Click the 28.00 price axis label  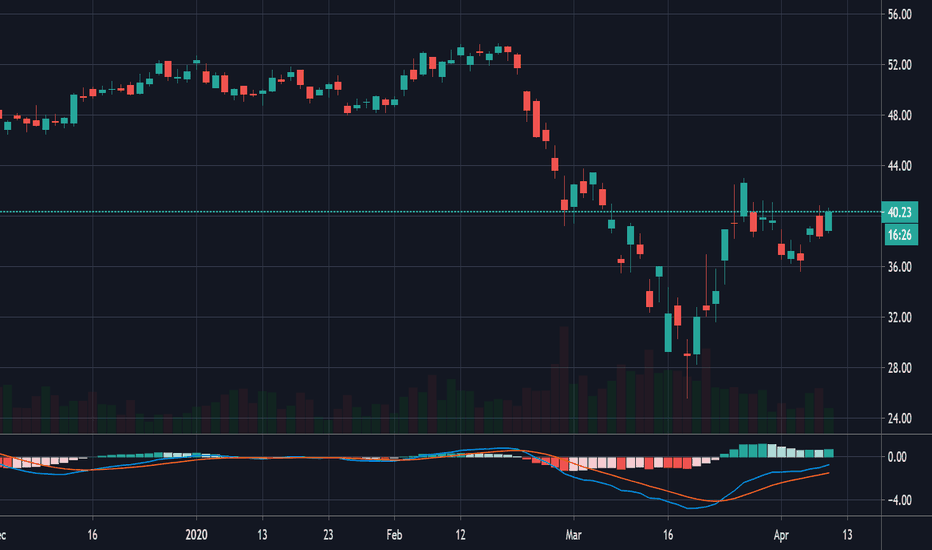click(x=899, y=368)
